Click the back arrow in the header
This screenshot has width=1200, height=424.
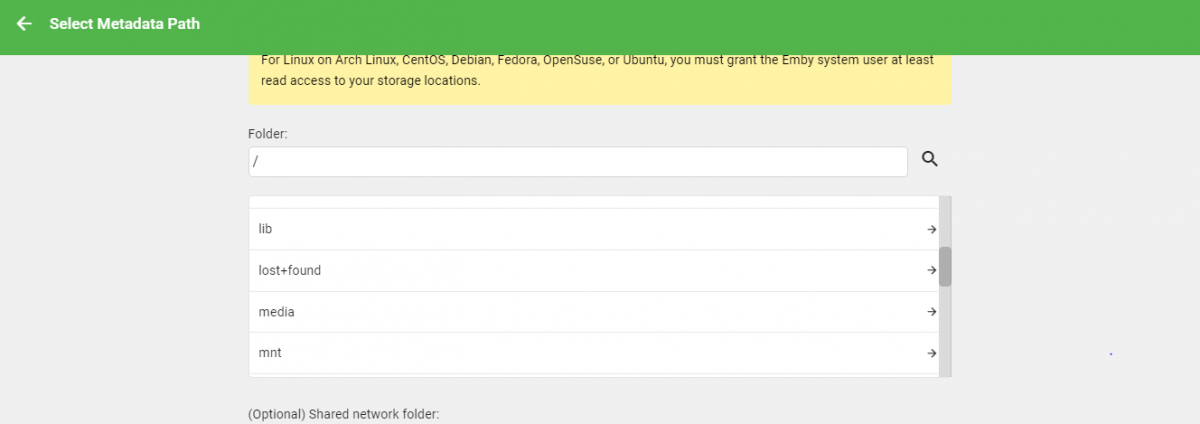pos(25,23)
